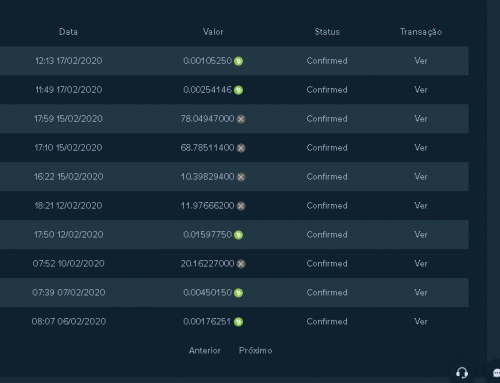View transaction from 17:10 15/02/2020
The image size is (500, 383).
coord(421,148)
